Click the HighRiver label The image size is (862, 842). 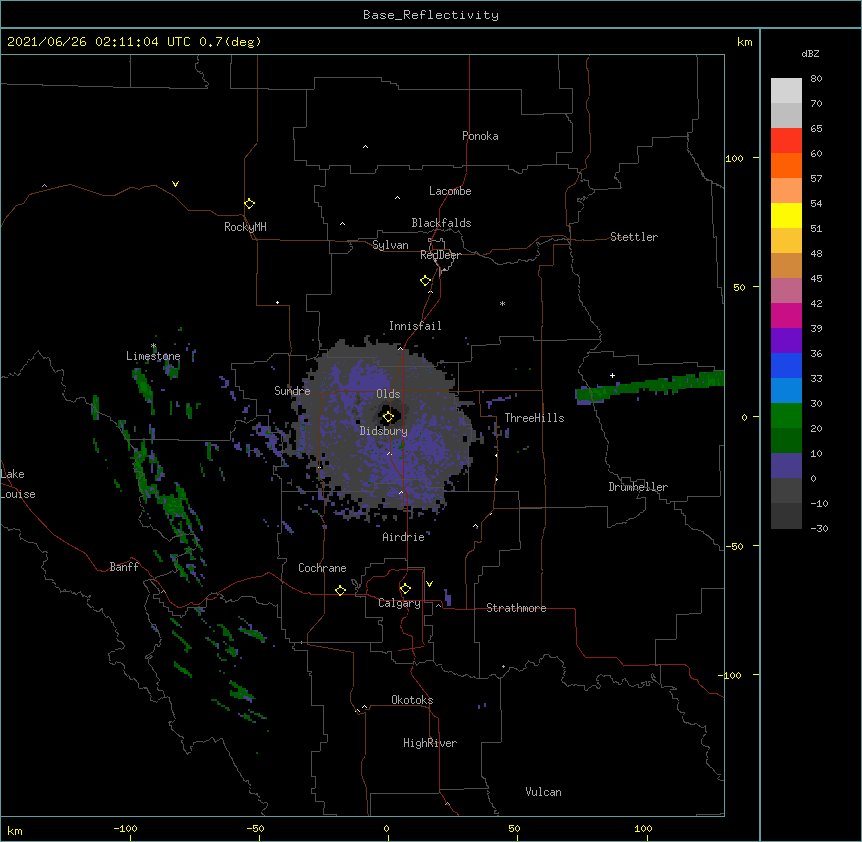pyautogui.click(x=430, y=743)
